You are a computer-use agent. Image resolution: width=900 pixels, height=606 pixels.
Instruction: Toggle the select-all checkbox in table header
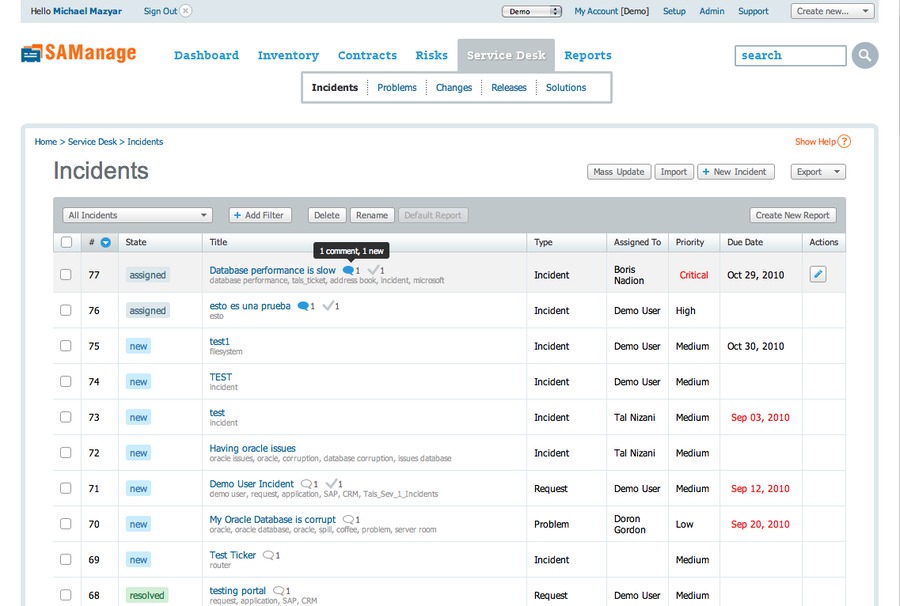coord(67,242)
